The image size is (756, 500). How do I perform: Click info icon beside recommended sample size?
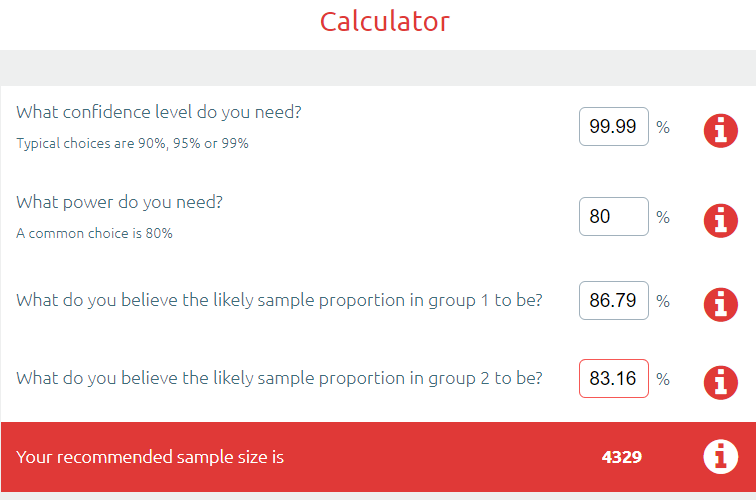pyautogui.click(x=720, y=457)
